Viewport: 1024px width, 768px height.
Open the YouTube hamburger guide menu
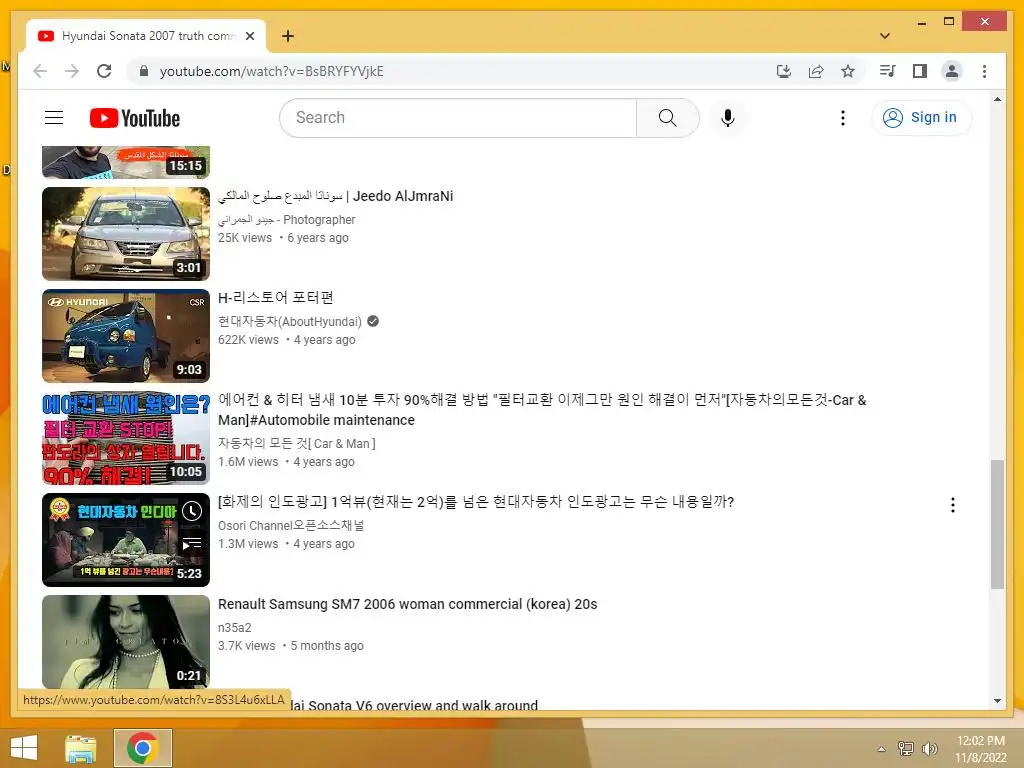54,118
